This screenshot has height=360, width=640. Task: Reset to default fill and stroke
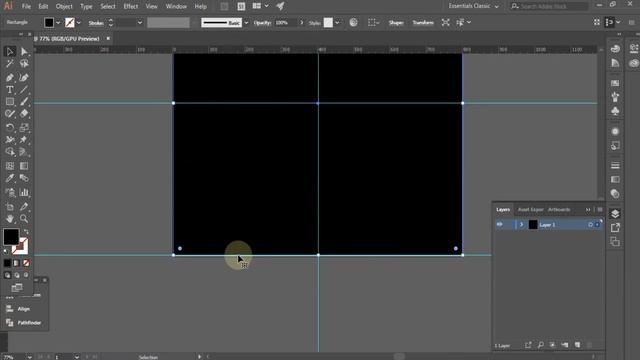pos(5,251)
